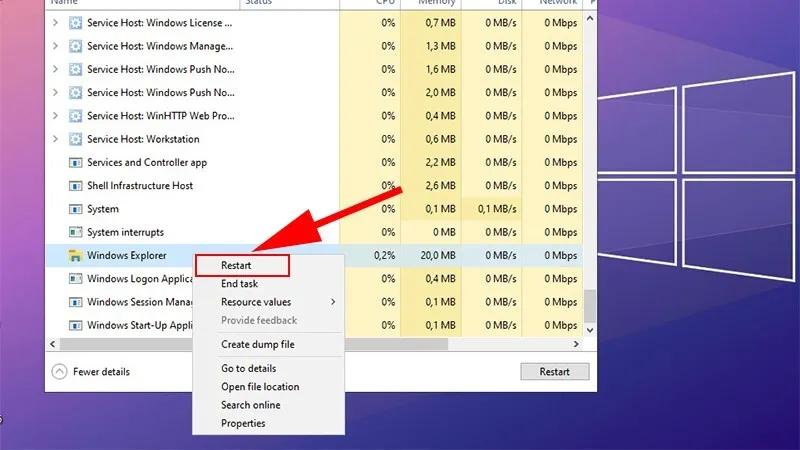Click the Shell Infrastructure Host icon

76,186
